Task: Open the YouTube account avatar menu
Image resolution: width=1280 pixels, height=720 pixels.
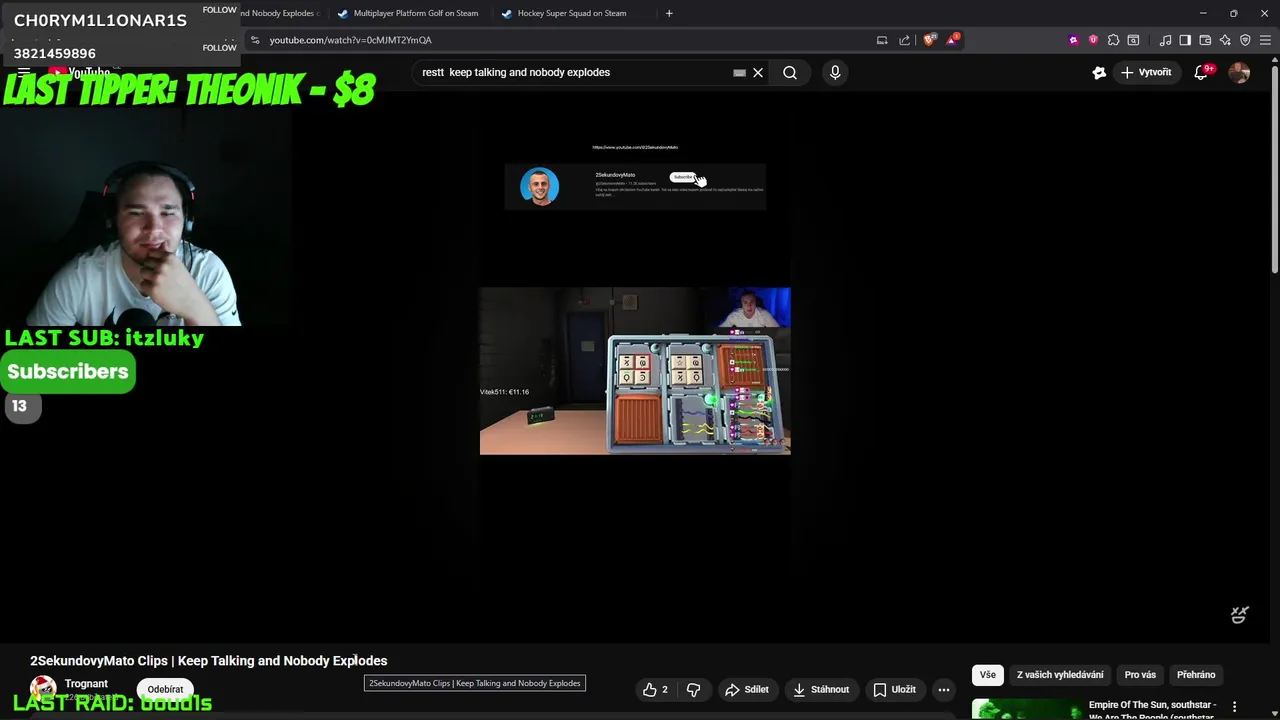Action: click(1239, 72)
